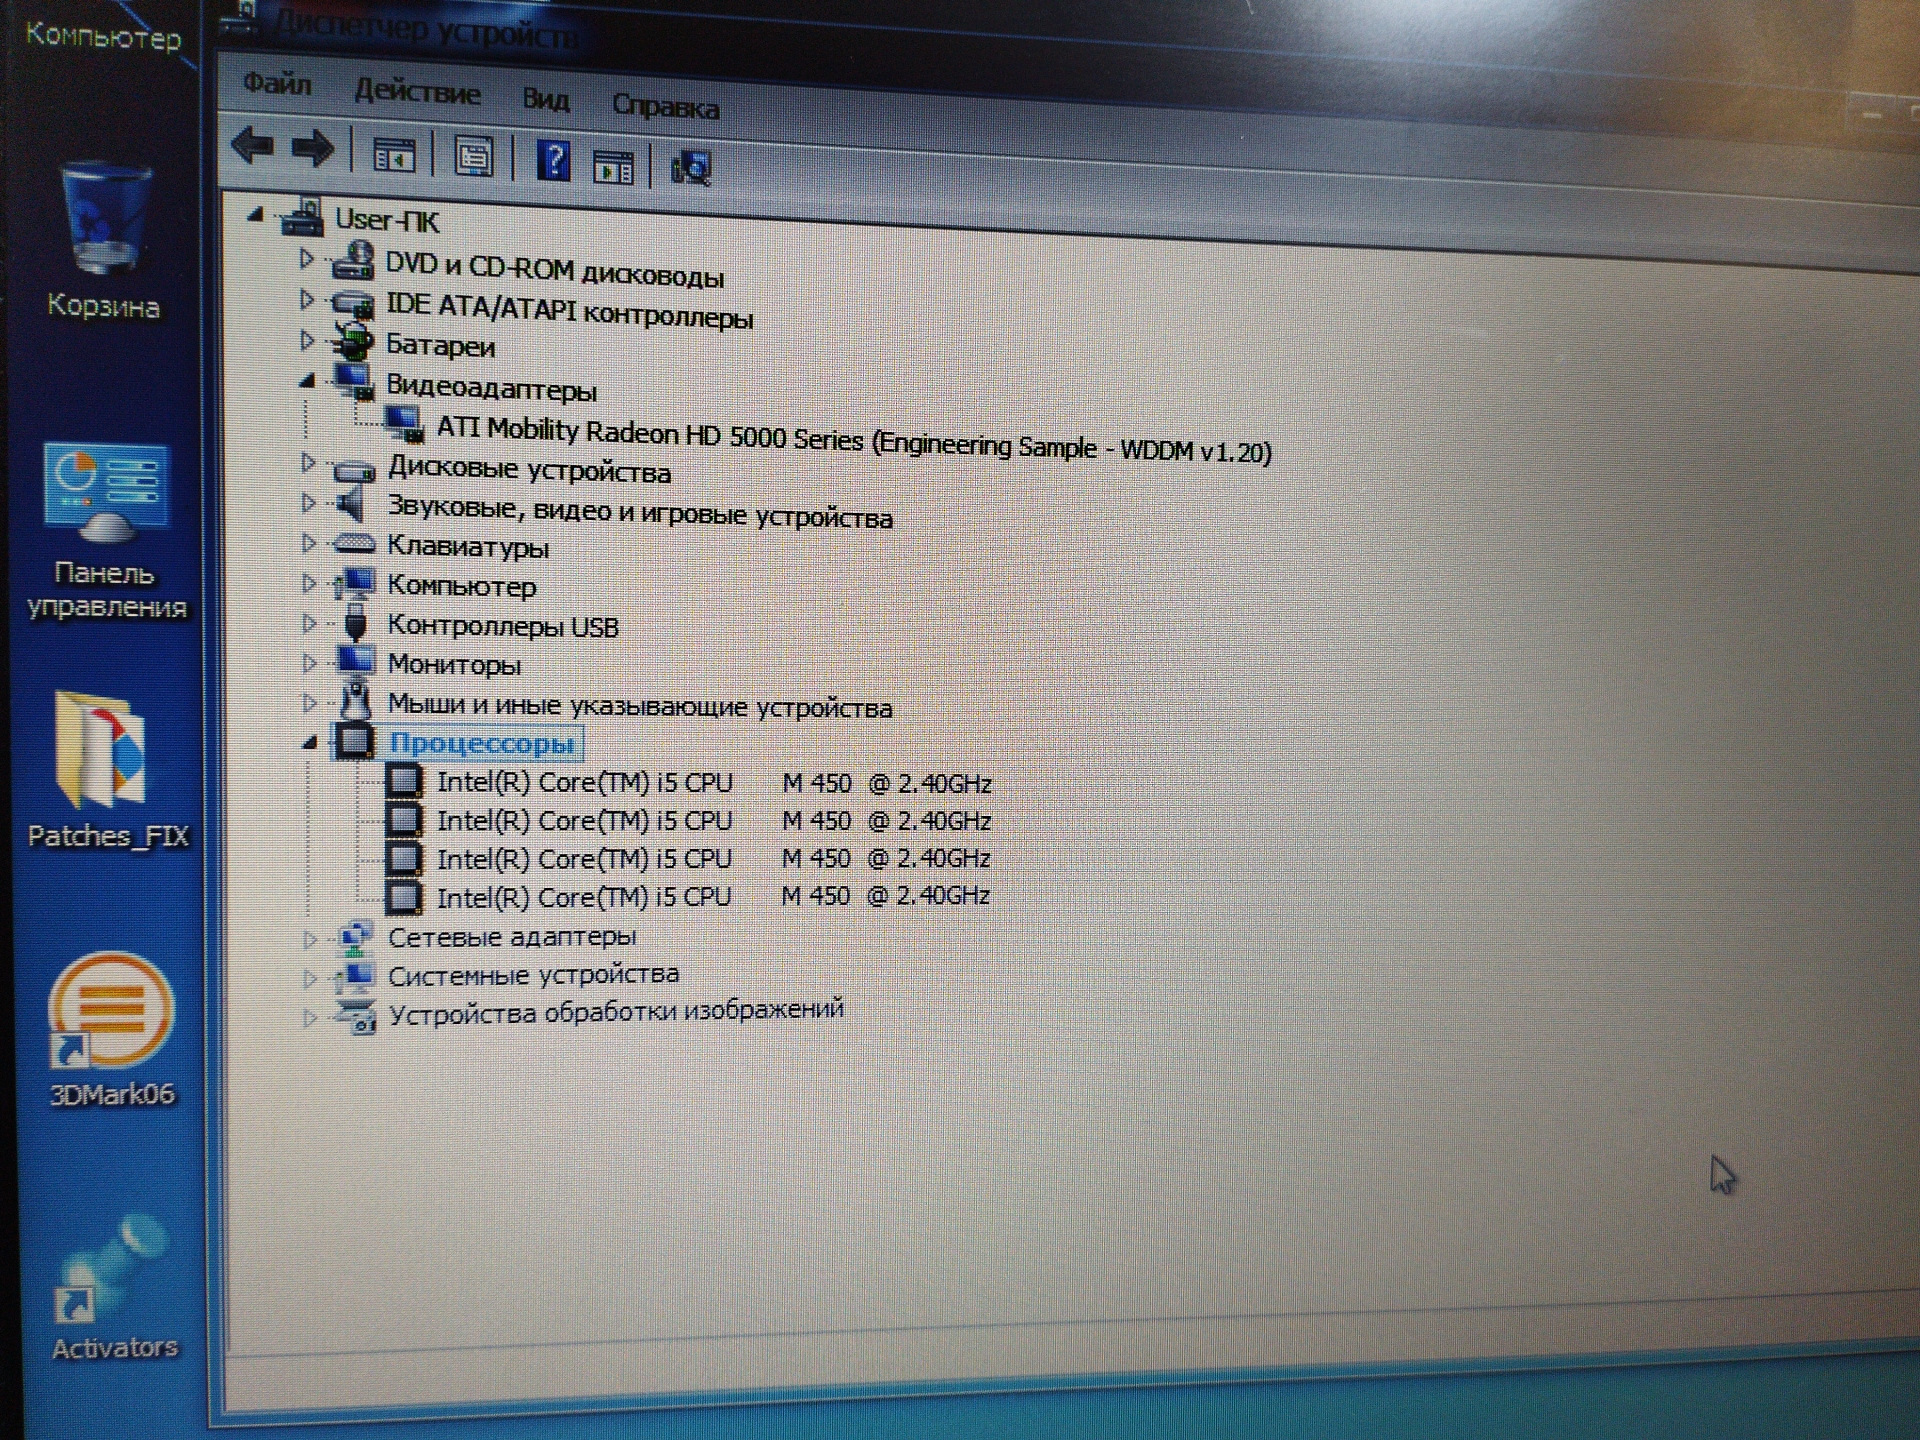Click the network adapters icon
The height and width of the screenshot is (1440, 1920).
pos(355,938)
